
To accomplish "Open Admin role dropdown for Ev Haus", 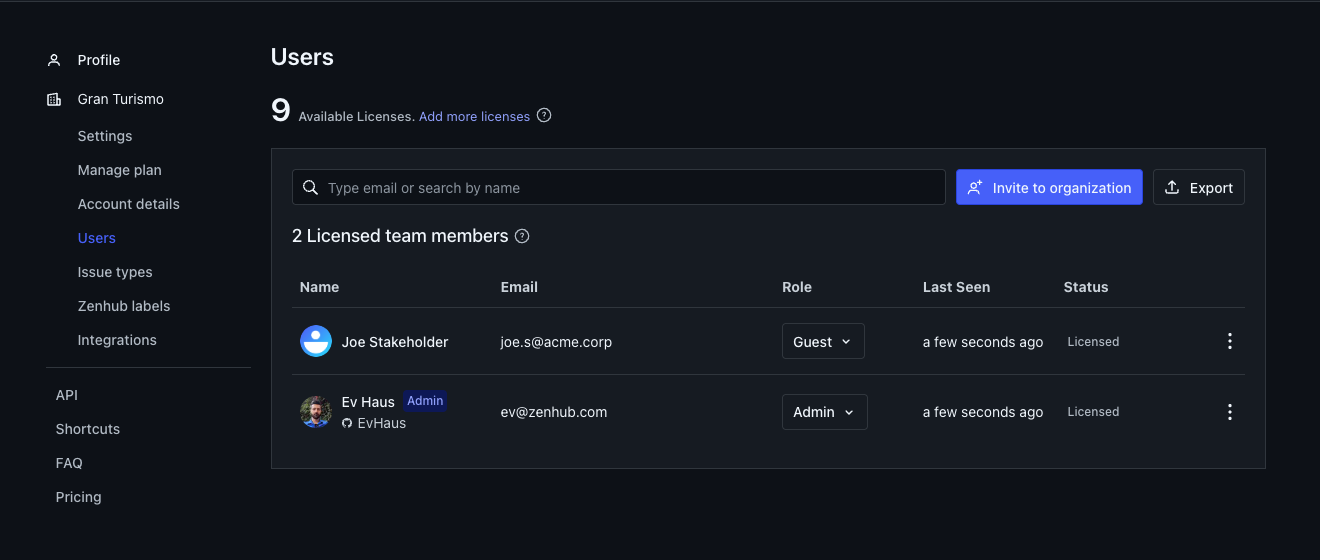I will [825, 412].
